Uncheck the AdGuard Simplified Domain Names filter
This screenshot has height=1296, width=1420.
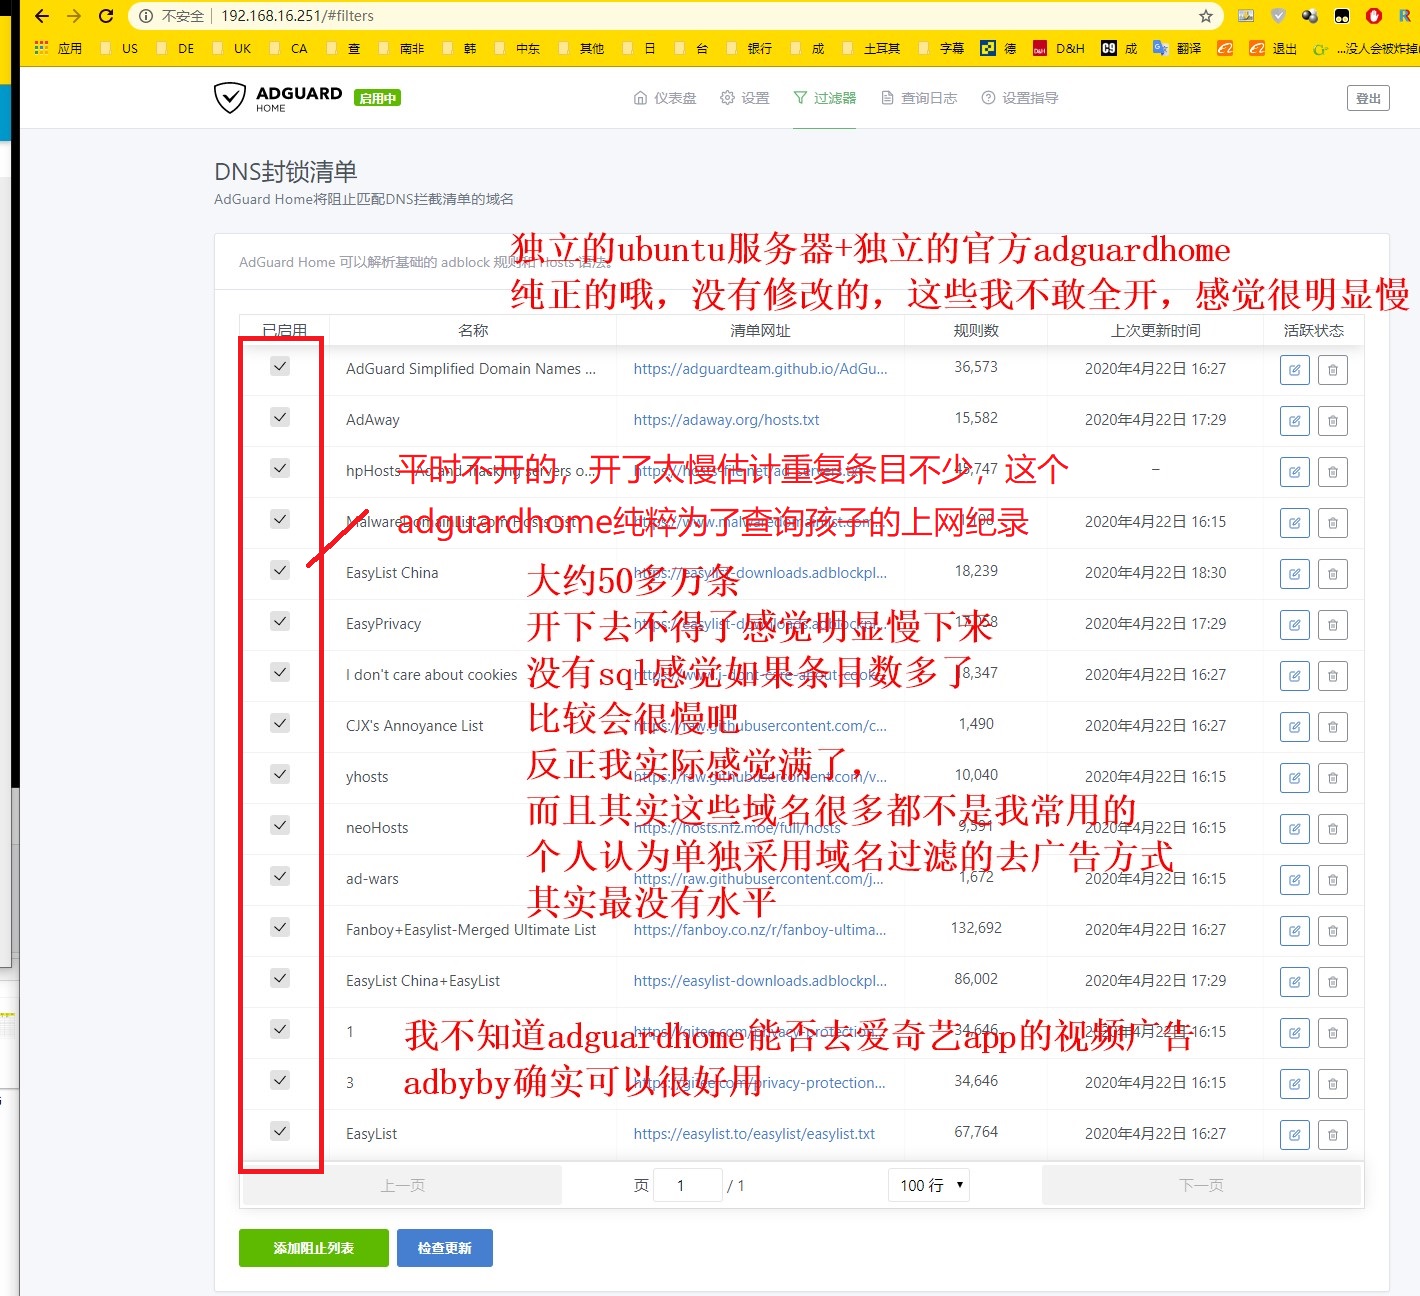point(280,366)
